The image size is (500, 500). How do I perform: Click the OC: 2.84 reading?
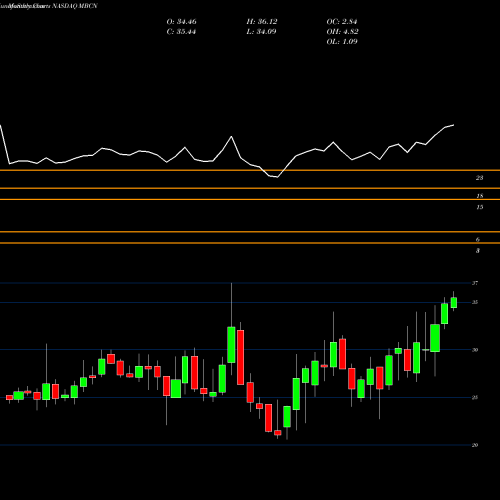point(342,22)
